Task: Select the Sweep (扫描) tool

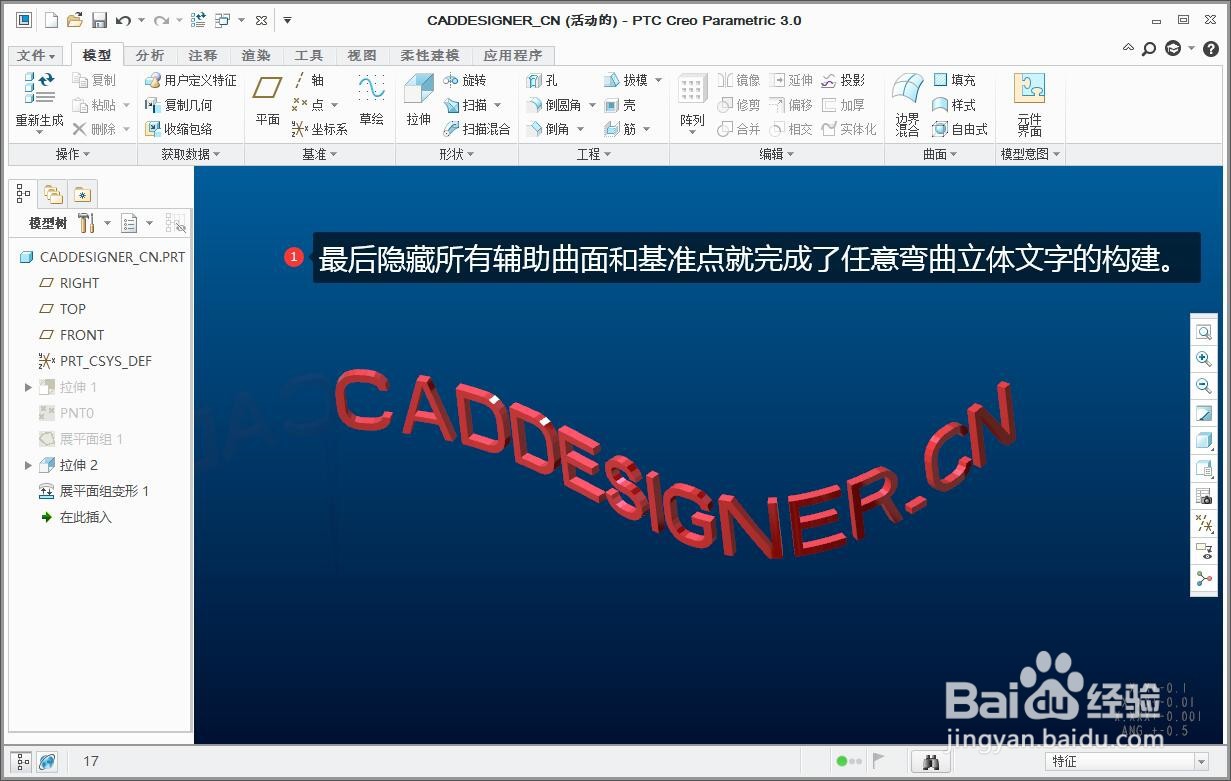Action: point(464,105)
